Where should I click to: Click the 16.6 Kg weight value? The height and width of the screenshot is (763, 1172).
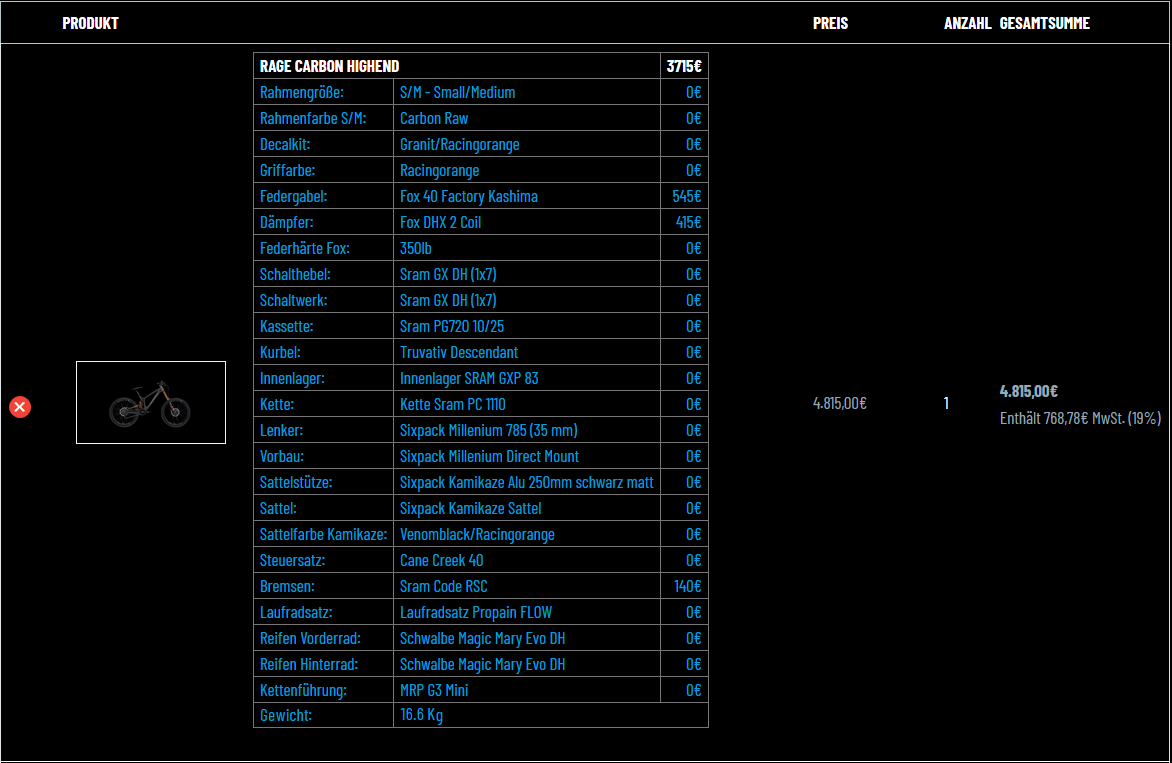pos(421,715)
